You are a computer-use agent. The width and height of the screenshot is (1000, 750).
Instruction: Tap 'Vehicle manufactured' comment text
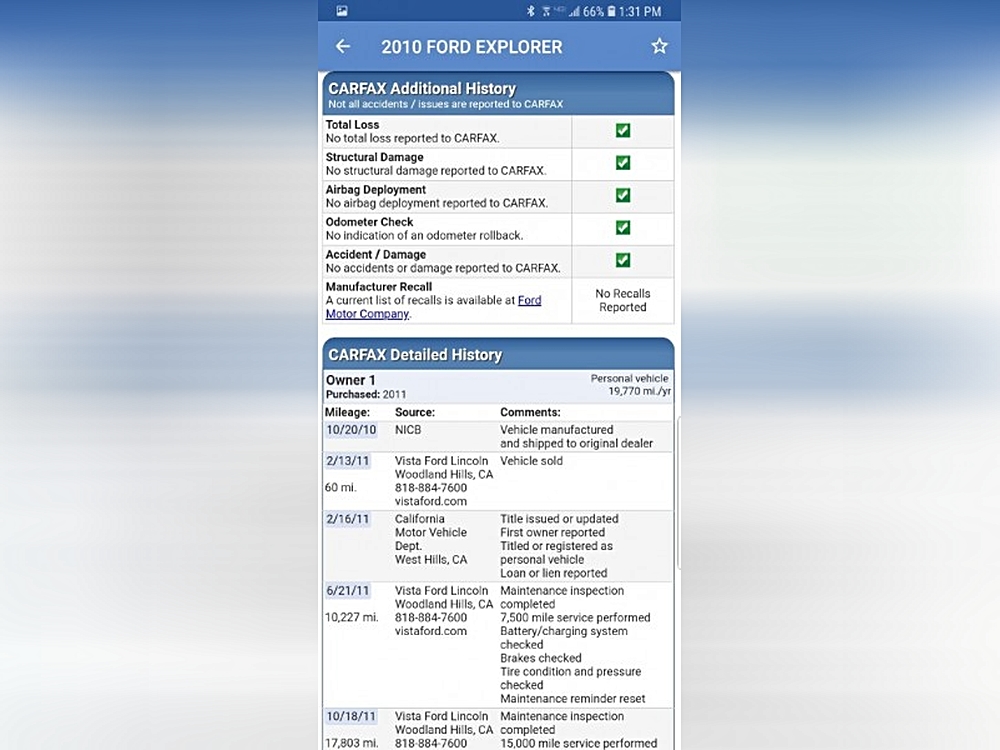click(557, 430)
